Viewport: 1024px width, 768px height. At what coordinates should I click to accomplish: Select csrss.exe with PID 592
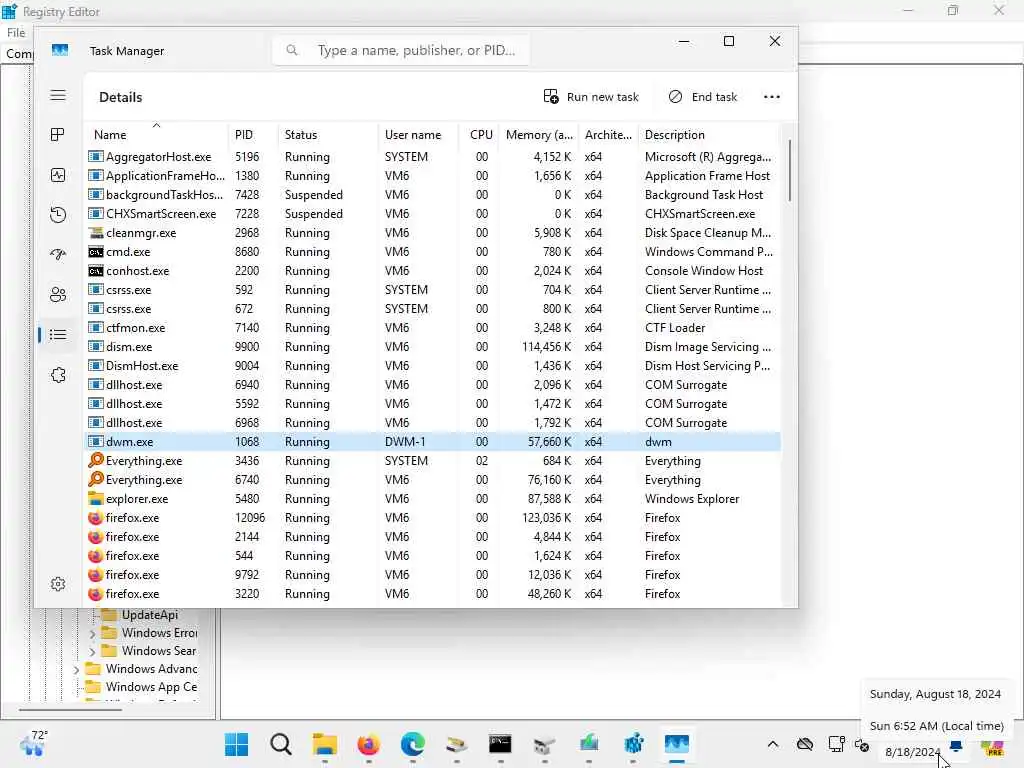pyautogui.click(x=434, y=289)
